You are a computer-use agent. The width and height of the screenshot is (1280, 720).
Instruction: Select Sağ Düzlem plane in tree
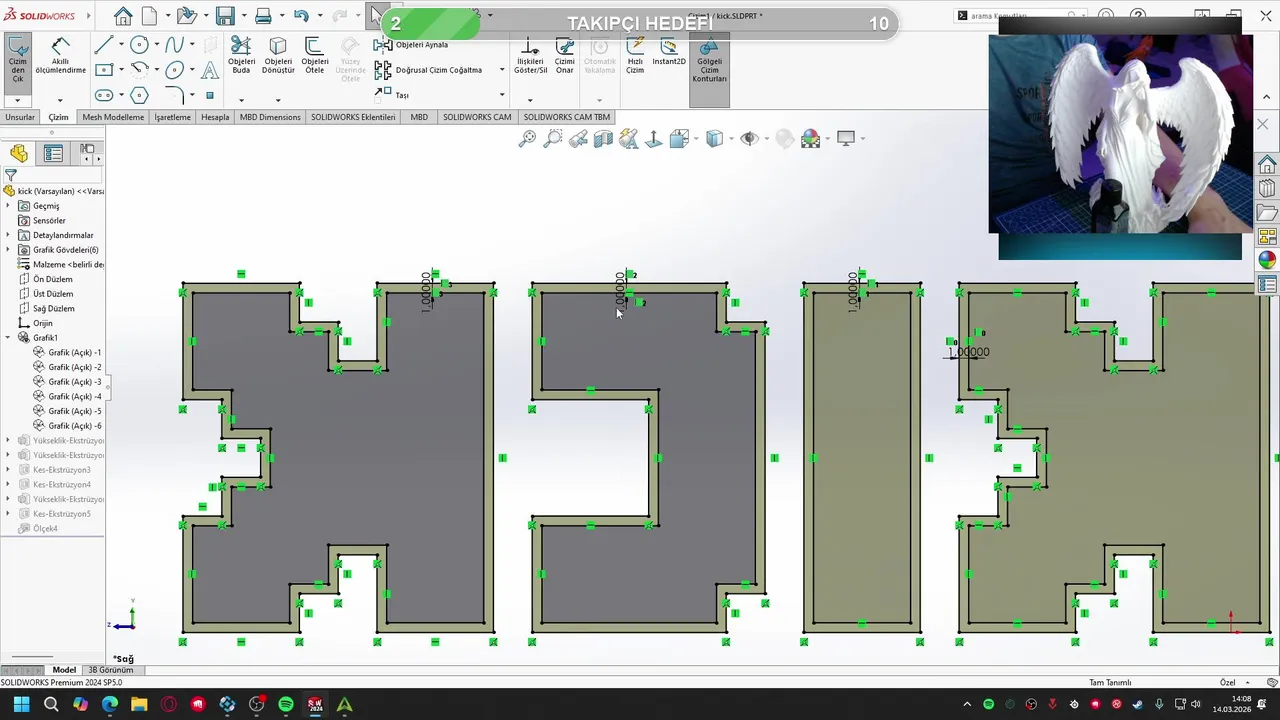54,308
